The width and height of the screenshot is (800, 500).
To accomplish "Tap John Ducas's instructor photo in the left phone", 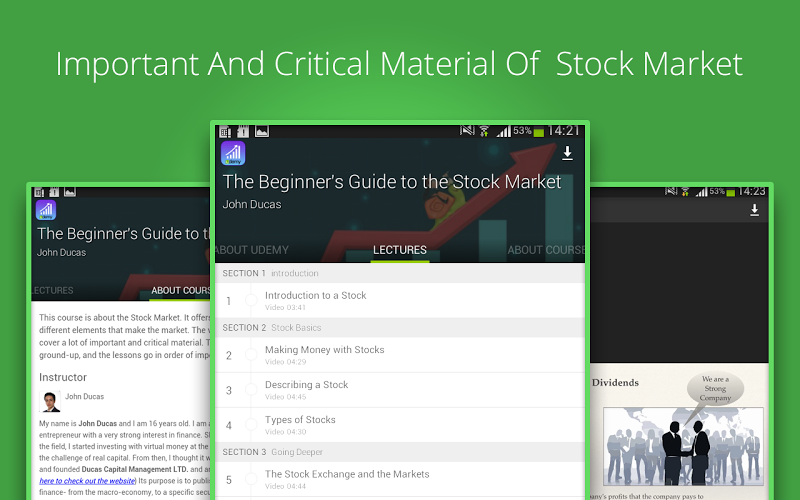I will pyautogui.click(x=49, y=402).
